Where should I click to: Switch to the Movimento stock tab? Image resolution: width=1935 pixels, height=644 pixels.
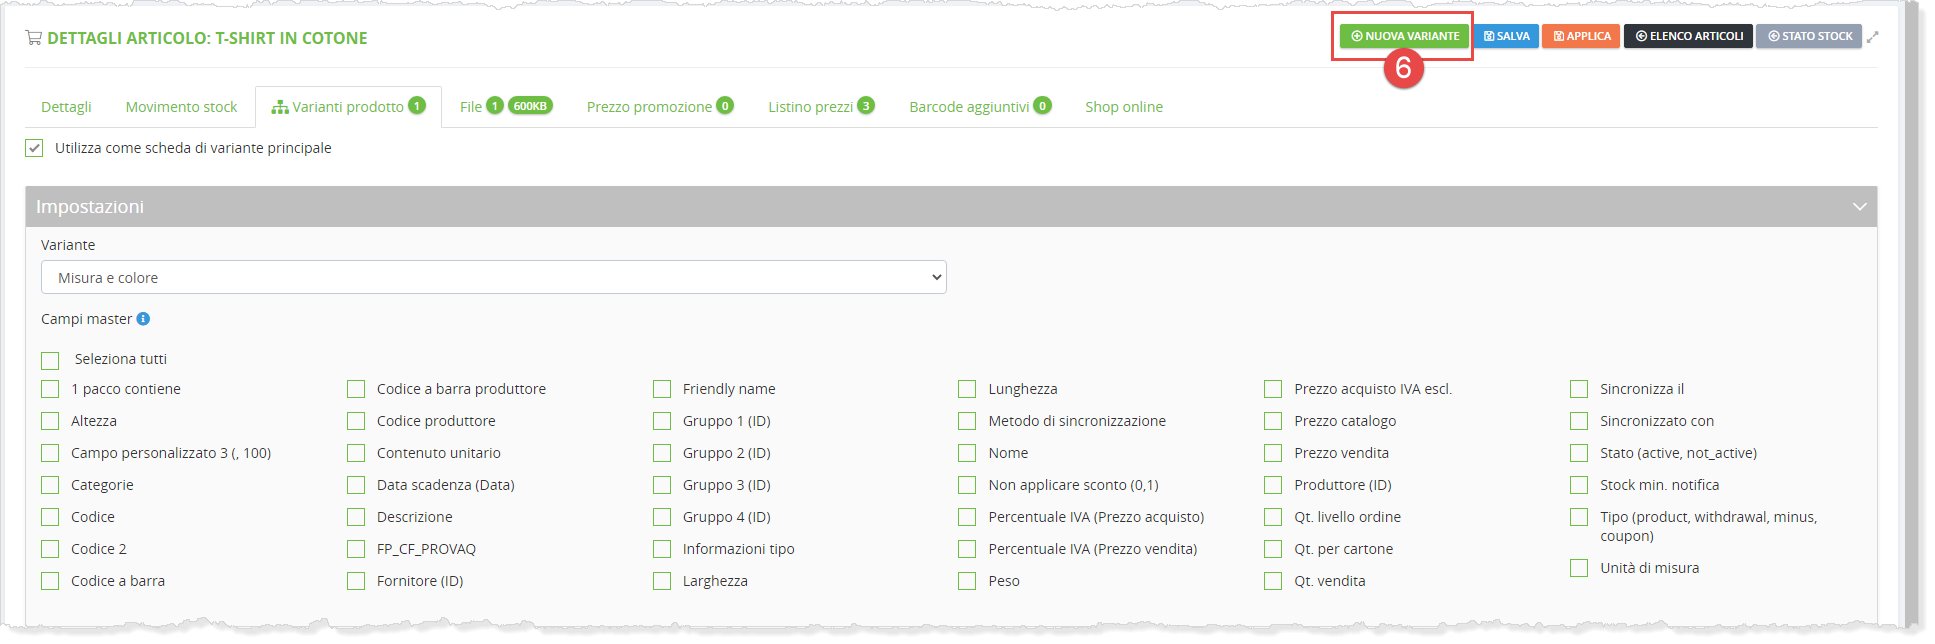(181, 107)
